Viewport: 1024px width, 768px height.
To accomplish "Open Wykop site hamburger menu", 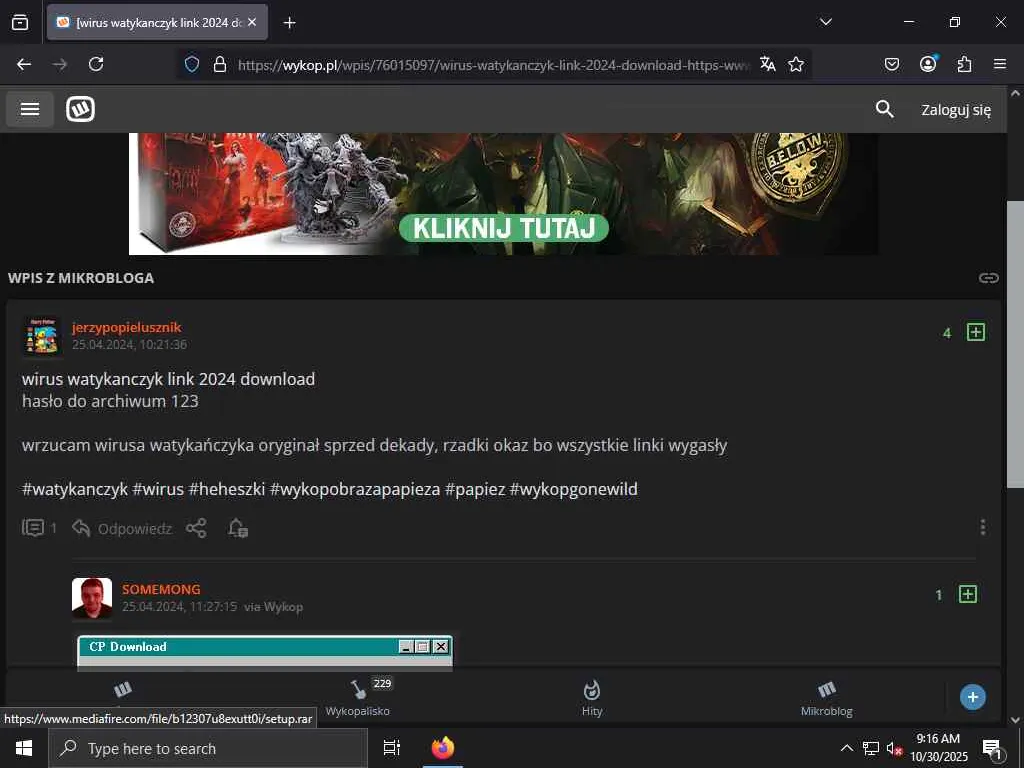I will (30, 109).
